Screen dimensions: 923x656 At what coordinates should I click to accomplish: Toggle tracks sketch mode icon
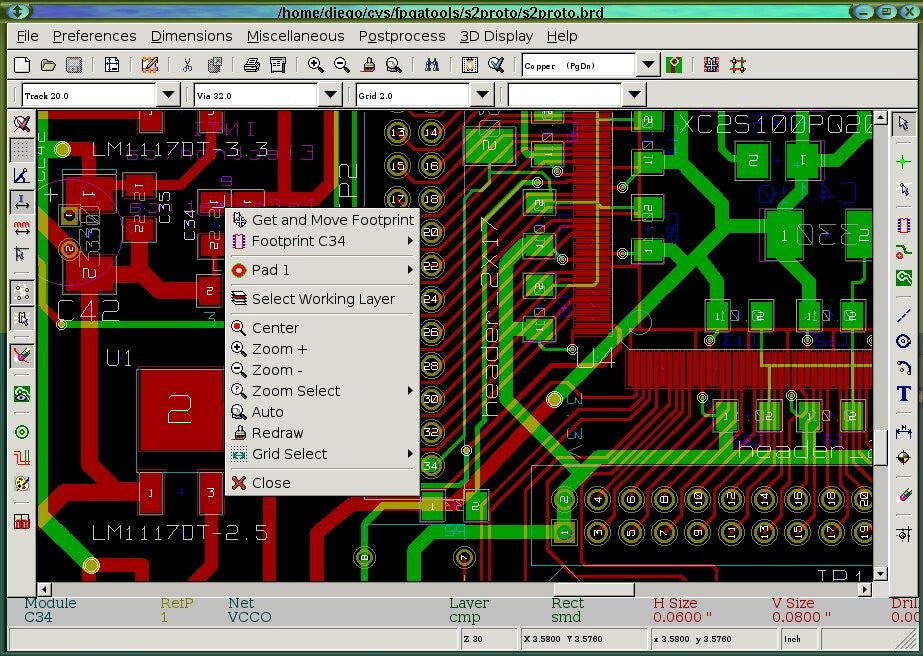point(22,458)
